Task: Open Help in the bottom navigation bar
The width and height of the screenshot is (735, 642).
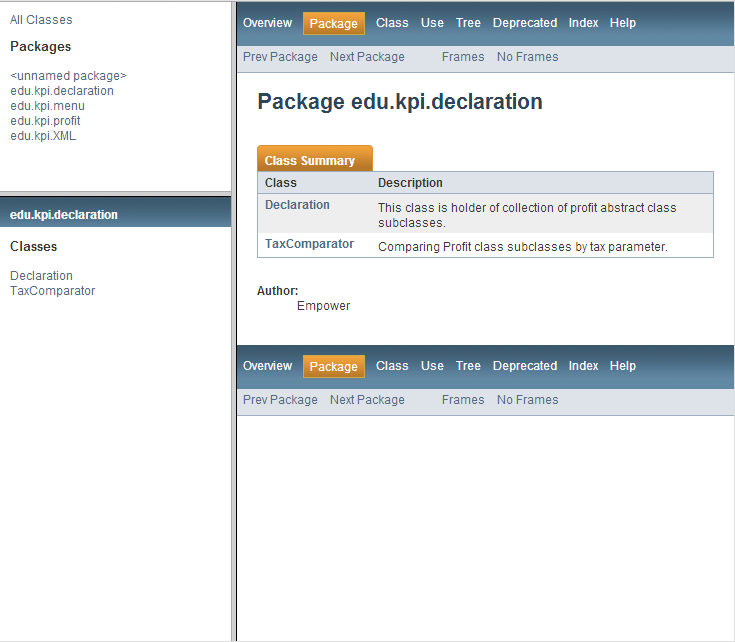Action: pyautogui.click(x=623, y=366)
